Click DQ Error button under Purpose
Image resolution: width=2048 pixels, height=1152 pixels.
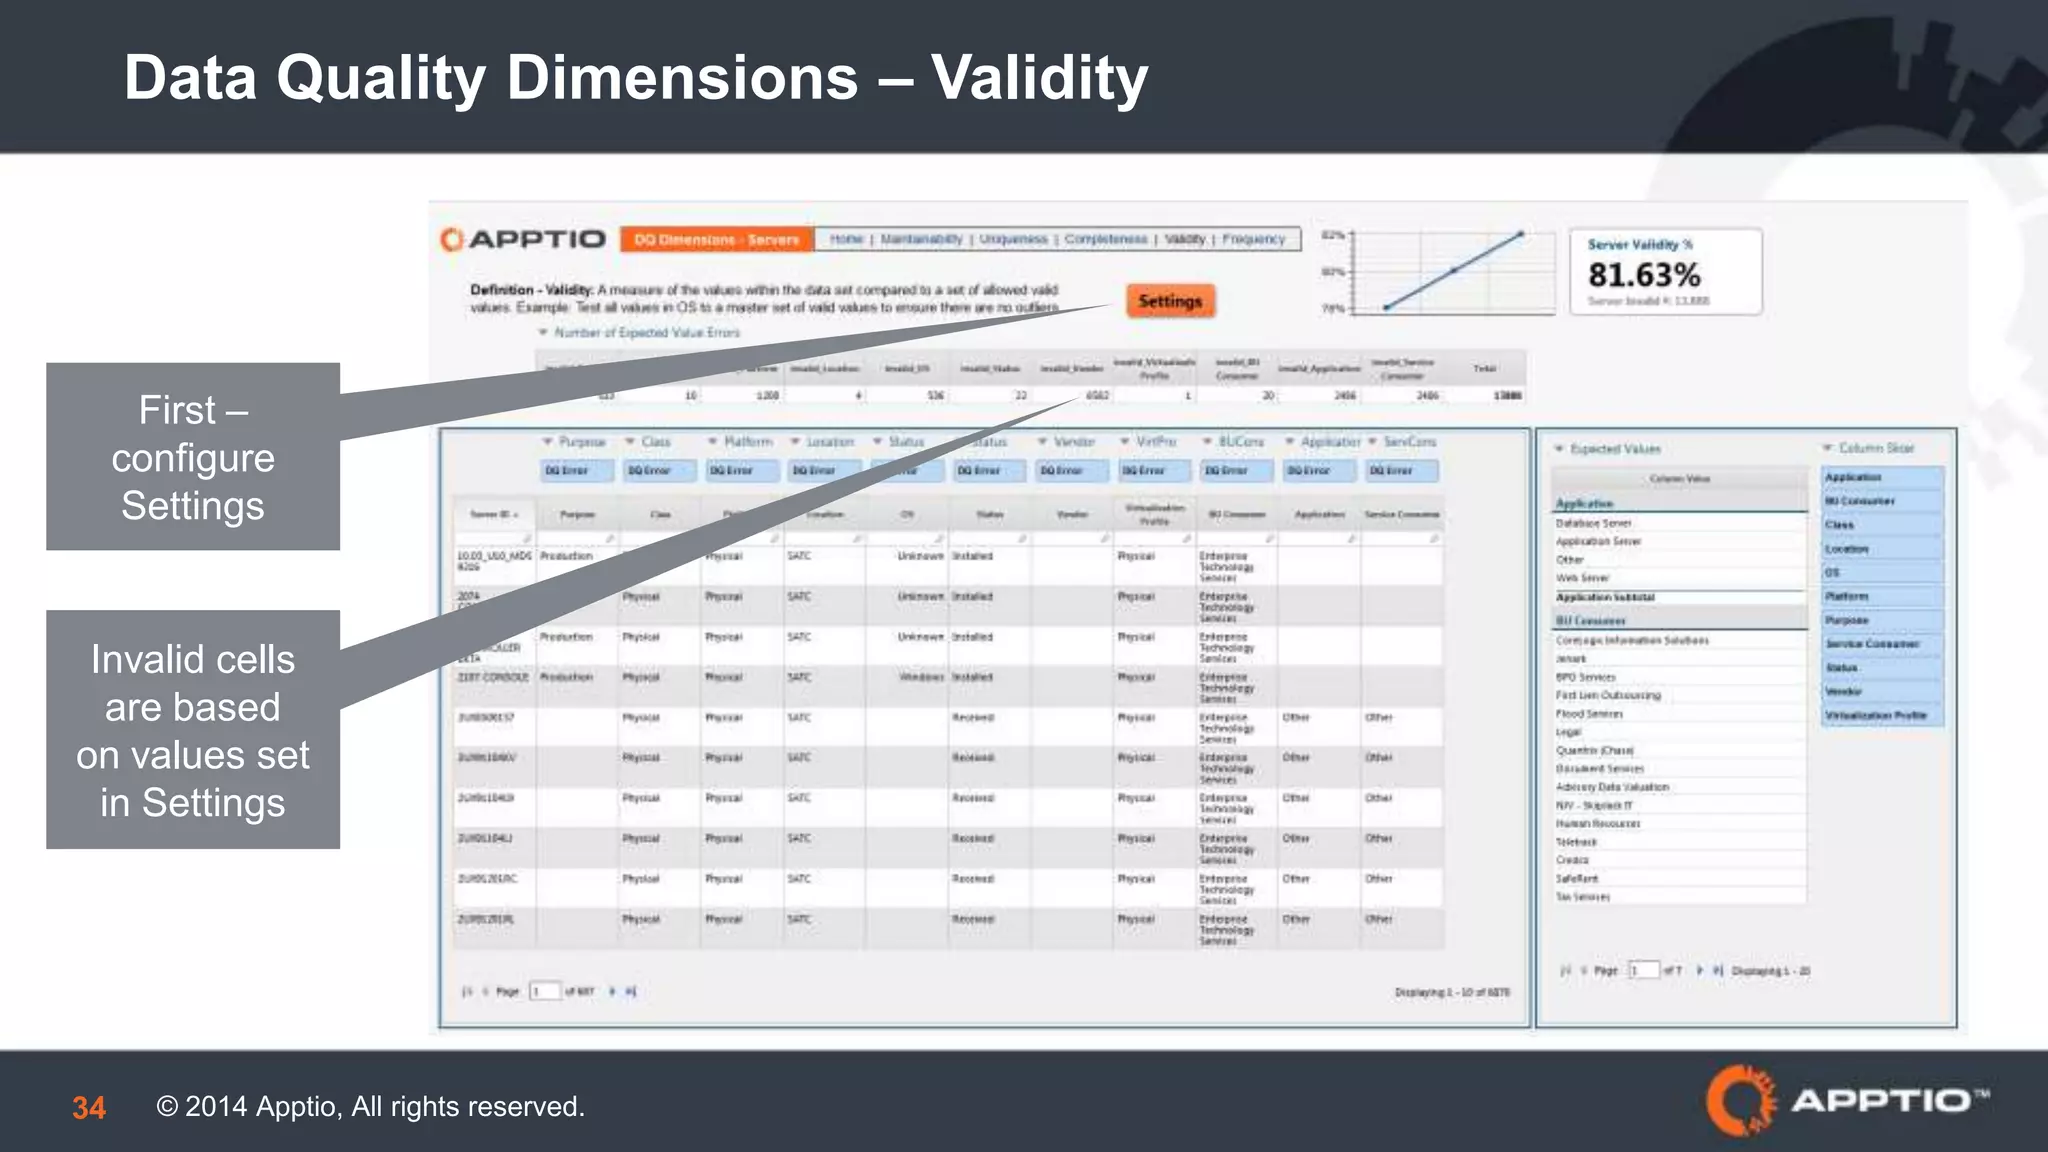pyautogui.click(x=577, y=470)
